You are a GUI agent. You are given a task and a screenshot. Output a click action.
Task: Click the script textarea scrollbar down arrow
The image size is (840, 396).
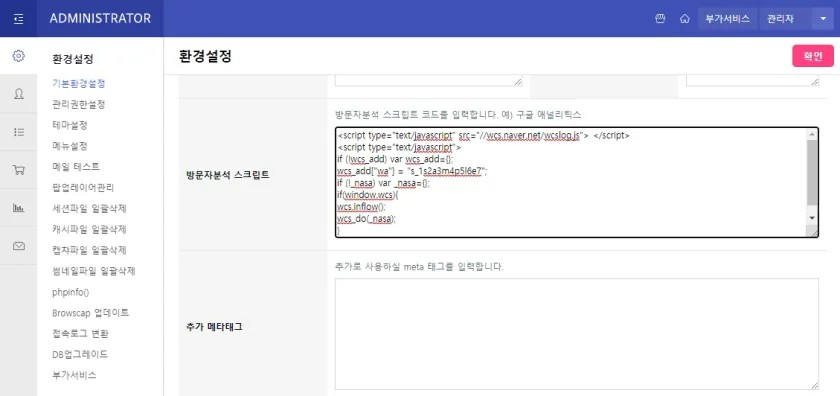812,218
